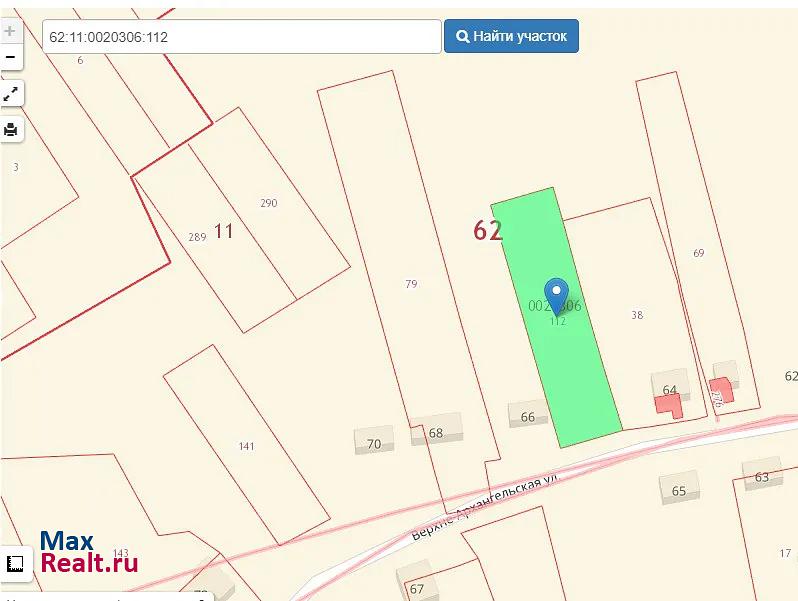Open the measure ruler tool icon
798x601 pixels.
(x=14, y=563)
